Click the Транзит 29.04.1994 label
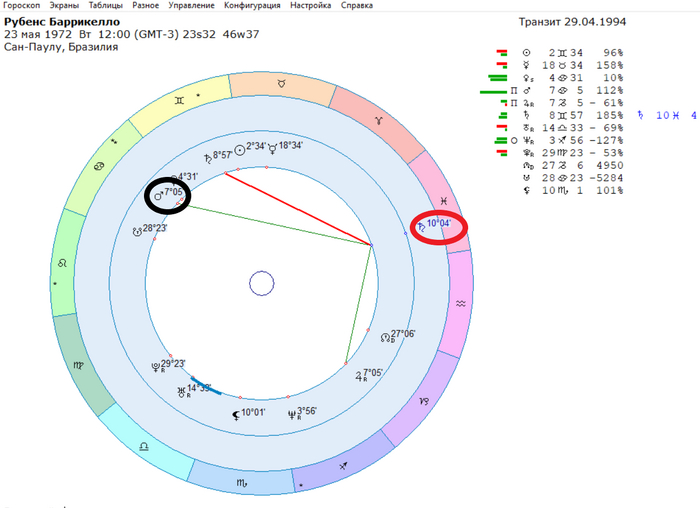 click(x=572, y=22)
